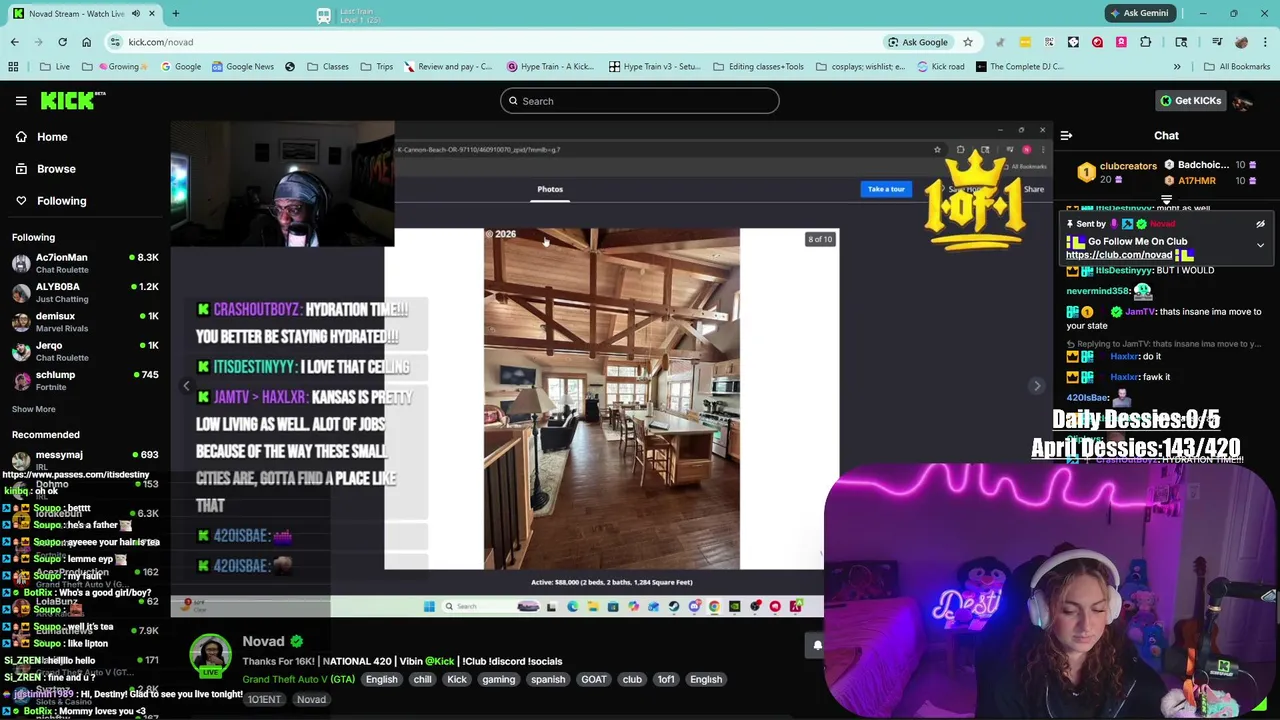Open the Chrome apps grid in the bookmarks bar
The image size is (1280, 720).
(x=13, y=67)
